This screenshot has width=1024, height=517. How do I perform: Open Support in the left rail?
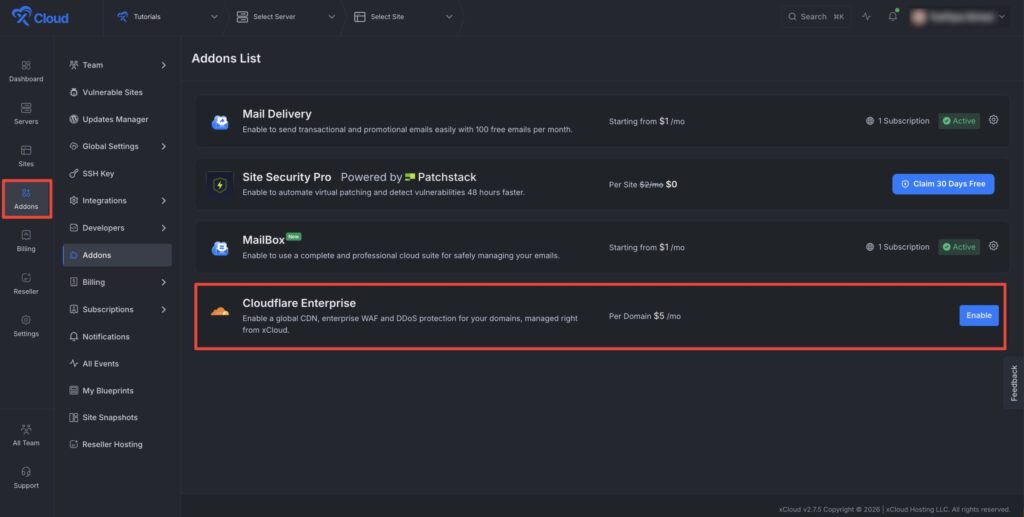click(26, 478)
